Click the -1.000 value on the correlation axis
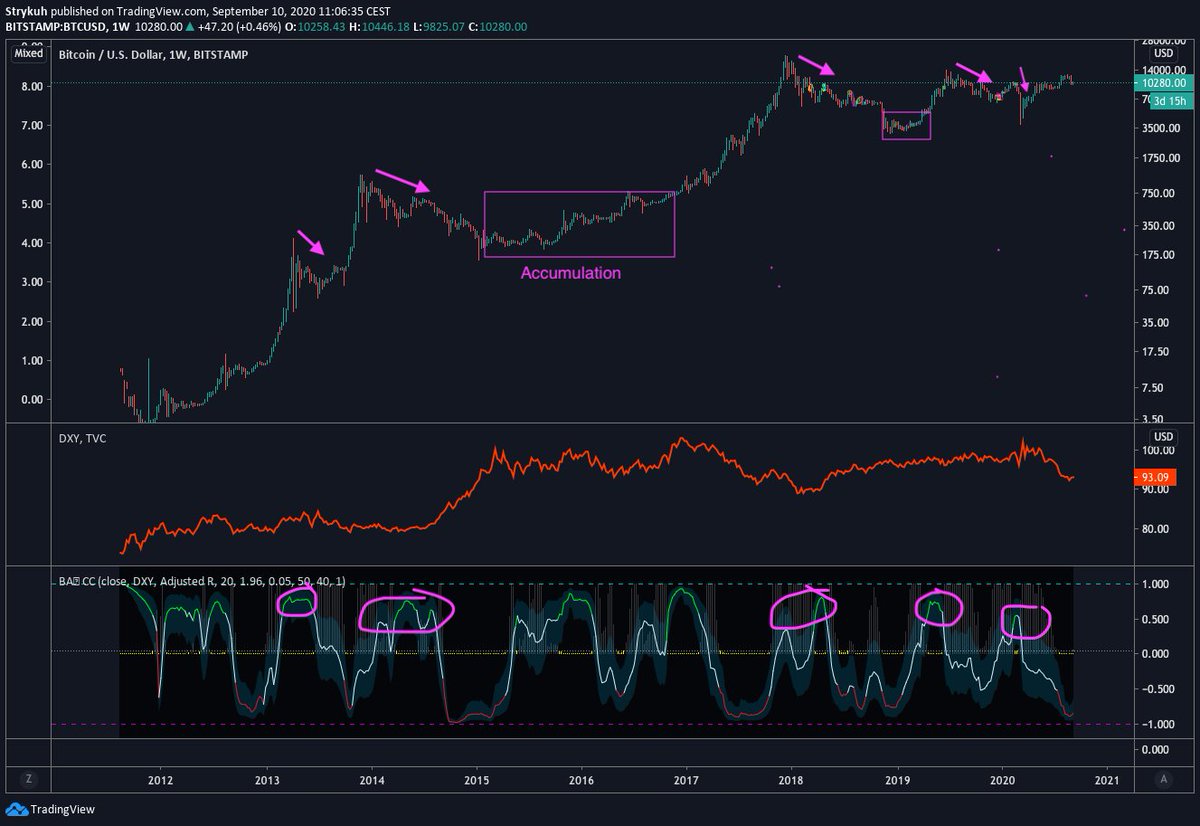 point(1160,724)
